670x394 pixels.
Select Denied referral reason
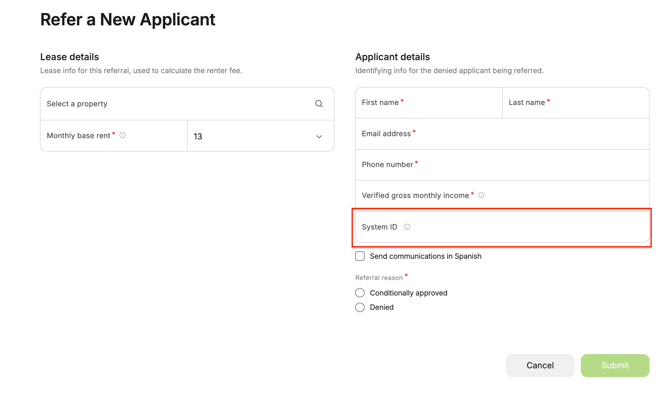point(360,307)
